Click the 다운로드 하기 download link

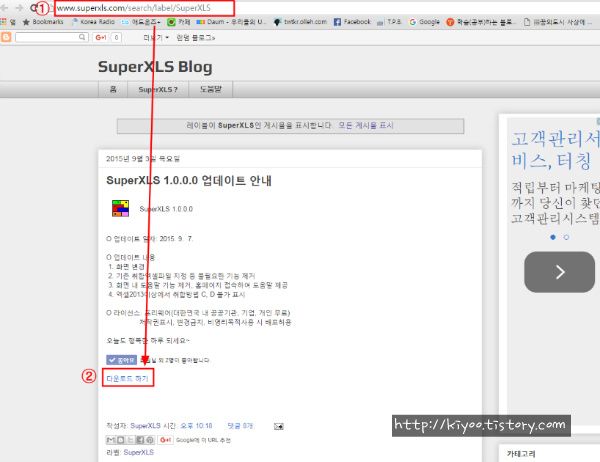(x=127, y=378)
